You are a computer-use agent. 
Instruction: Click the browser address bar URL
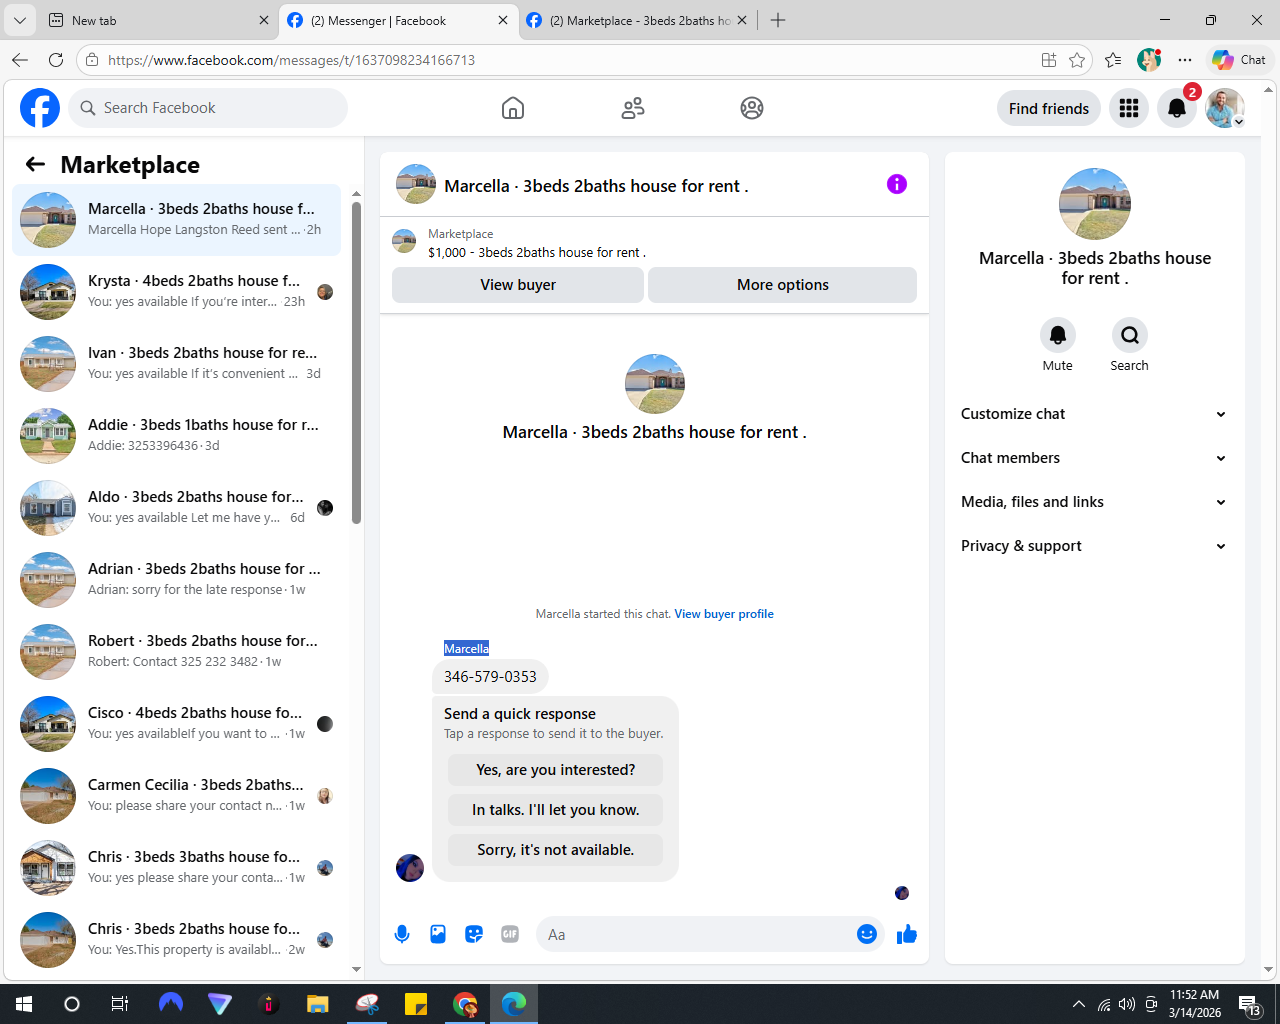(x=291, y=60)
